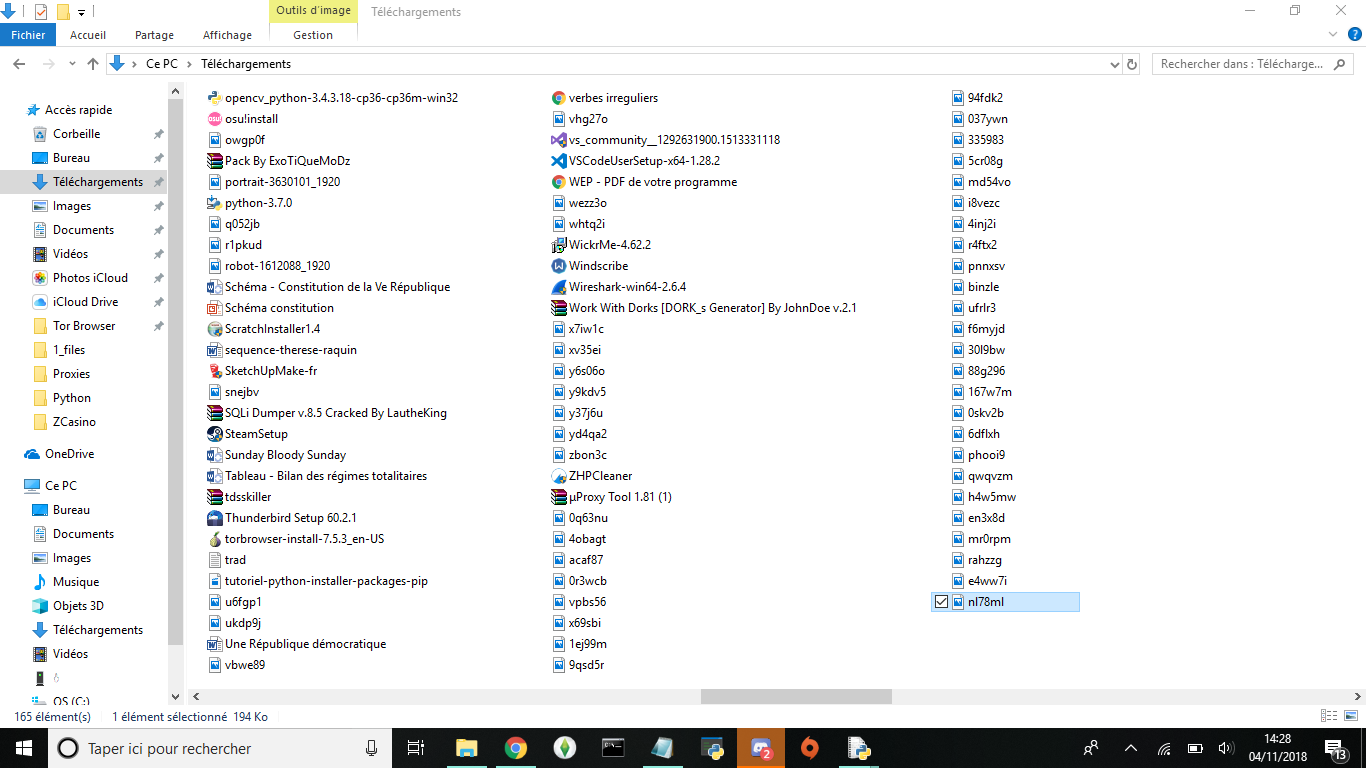Open iCloud Drive in the sidebar
This screenshot has width=1366, height=768.
click(x=85, y=302)
